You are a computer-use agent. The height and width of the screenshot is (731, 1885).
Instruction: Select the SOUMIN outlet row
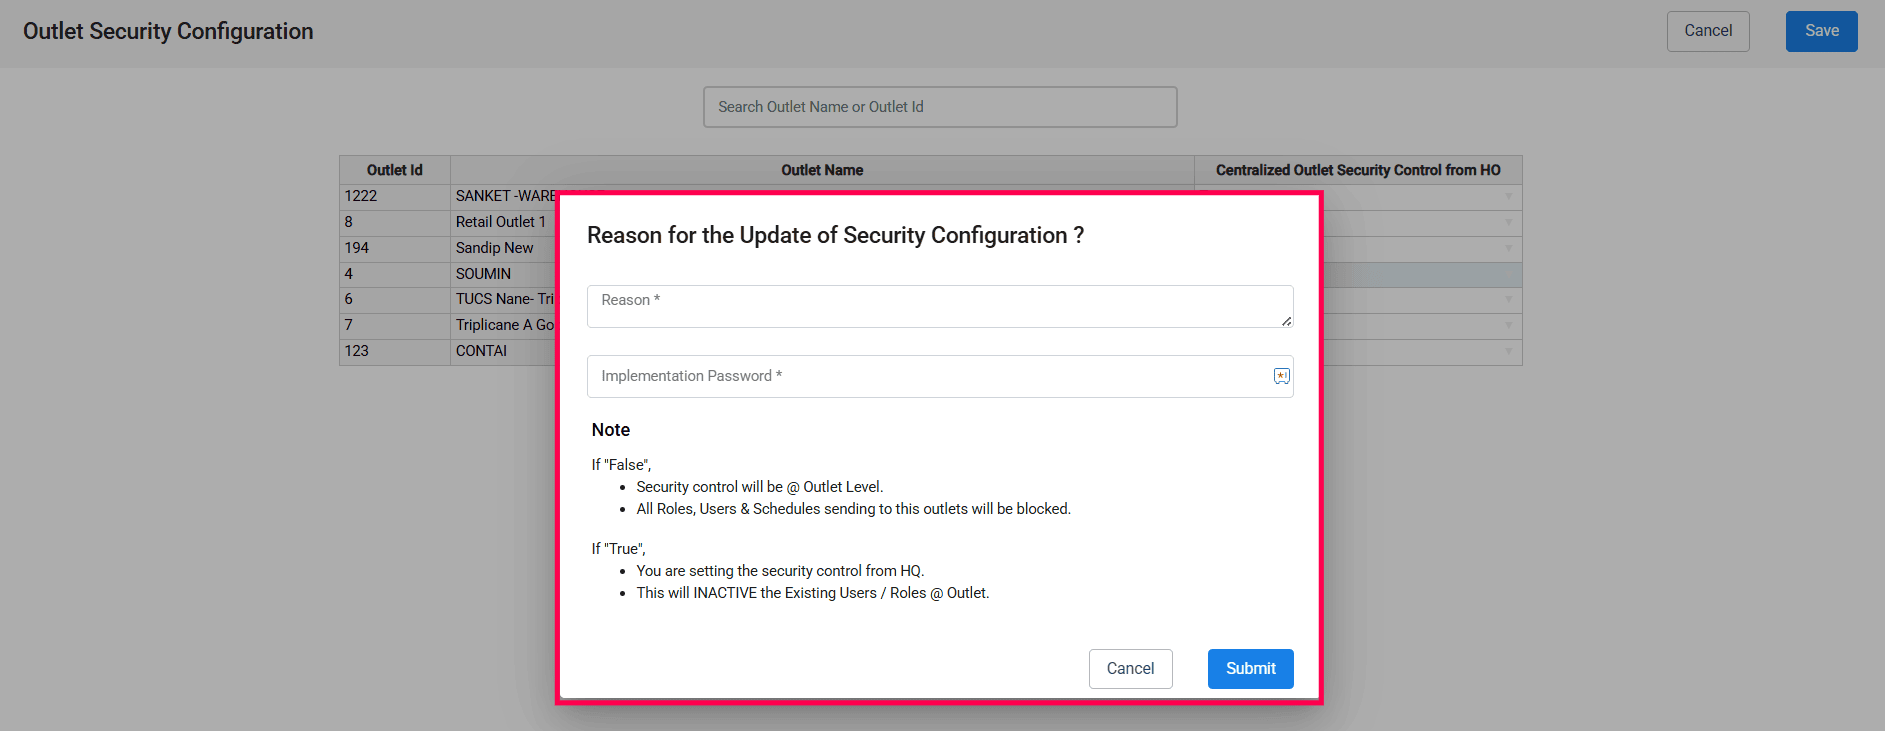pyautogui.click(x=483, y=274)
